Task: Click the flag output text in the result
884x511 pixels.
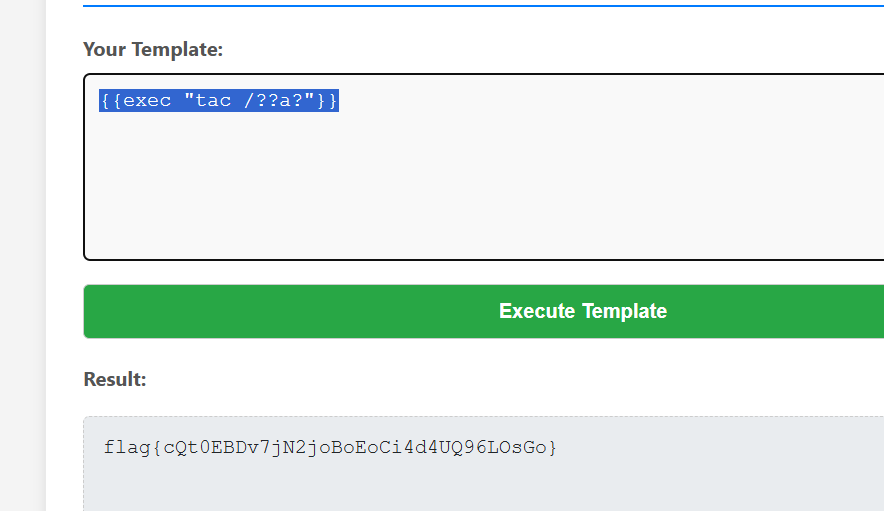Action: click(330, 447)
